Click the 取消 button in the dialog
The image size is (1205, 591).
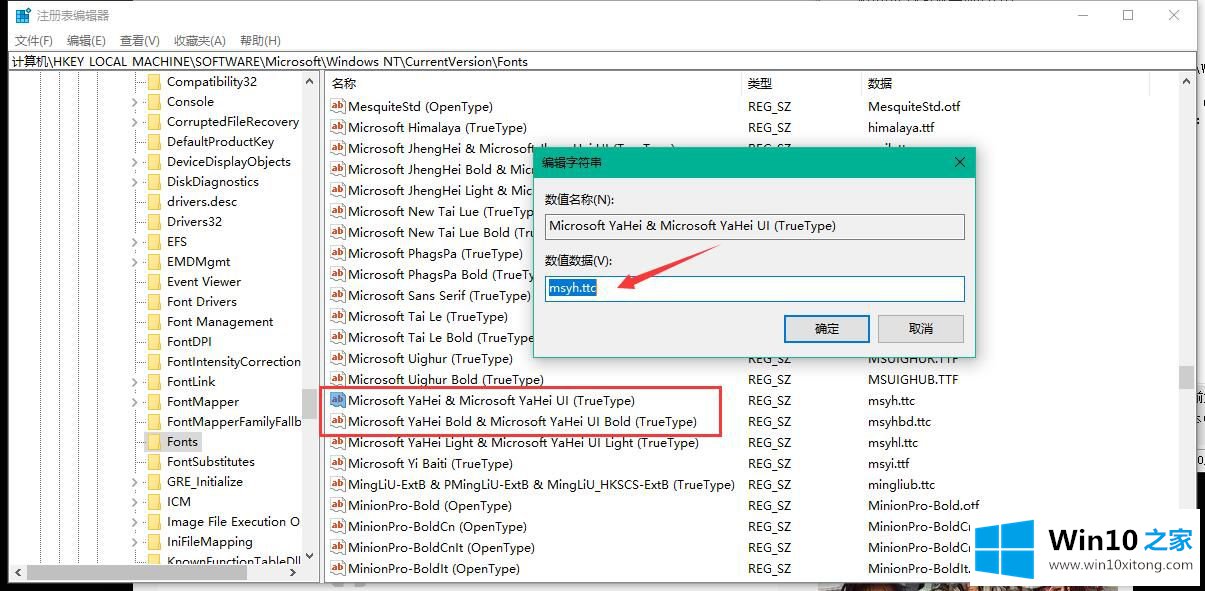(x=921, y=328)
